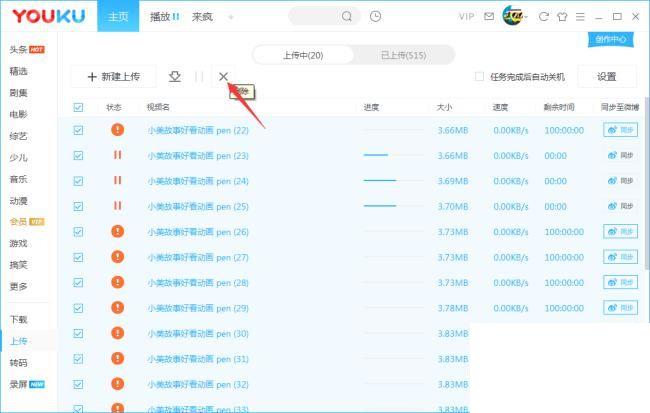Screen dimensions: 650x413
Task: Select 转码 in the left sidebar
Action: [x=19, y=363]
